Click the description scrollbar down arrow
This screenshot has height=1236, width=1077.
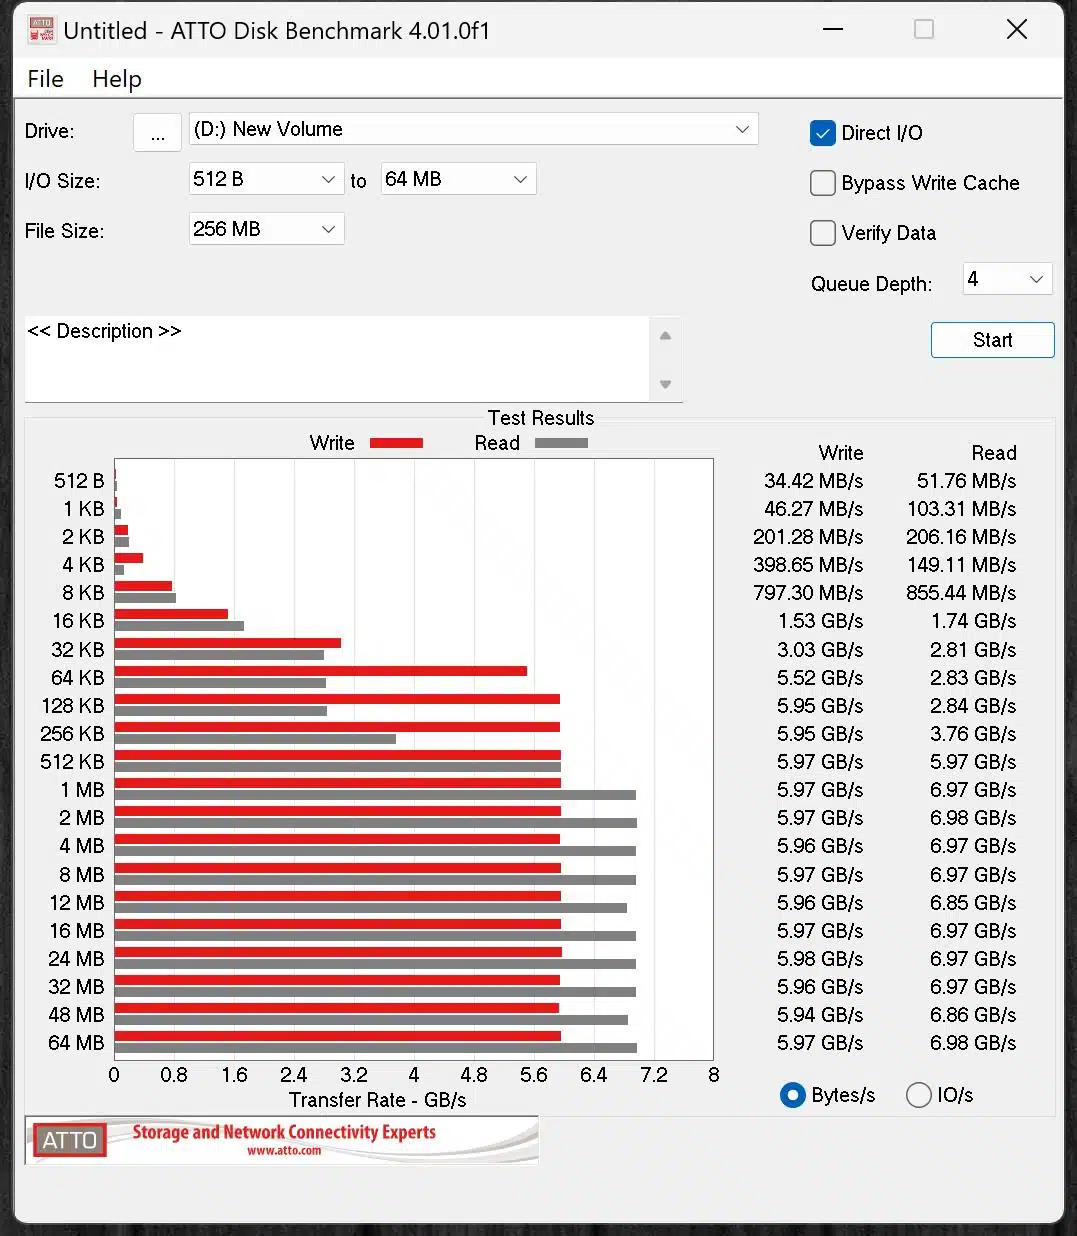(x=665, y=384)
